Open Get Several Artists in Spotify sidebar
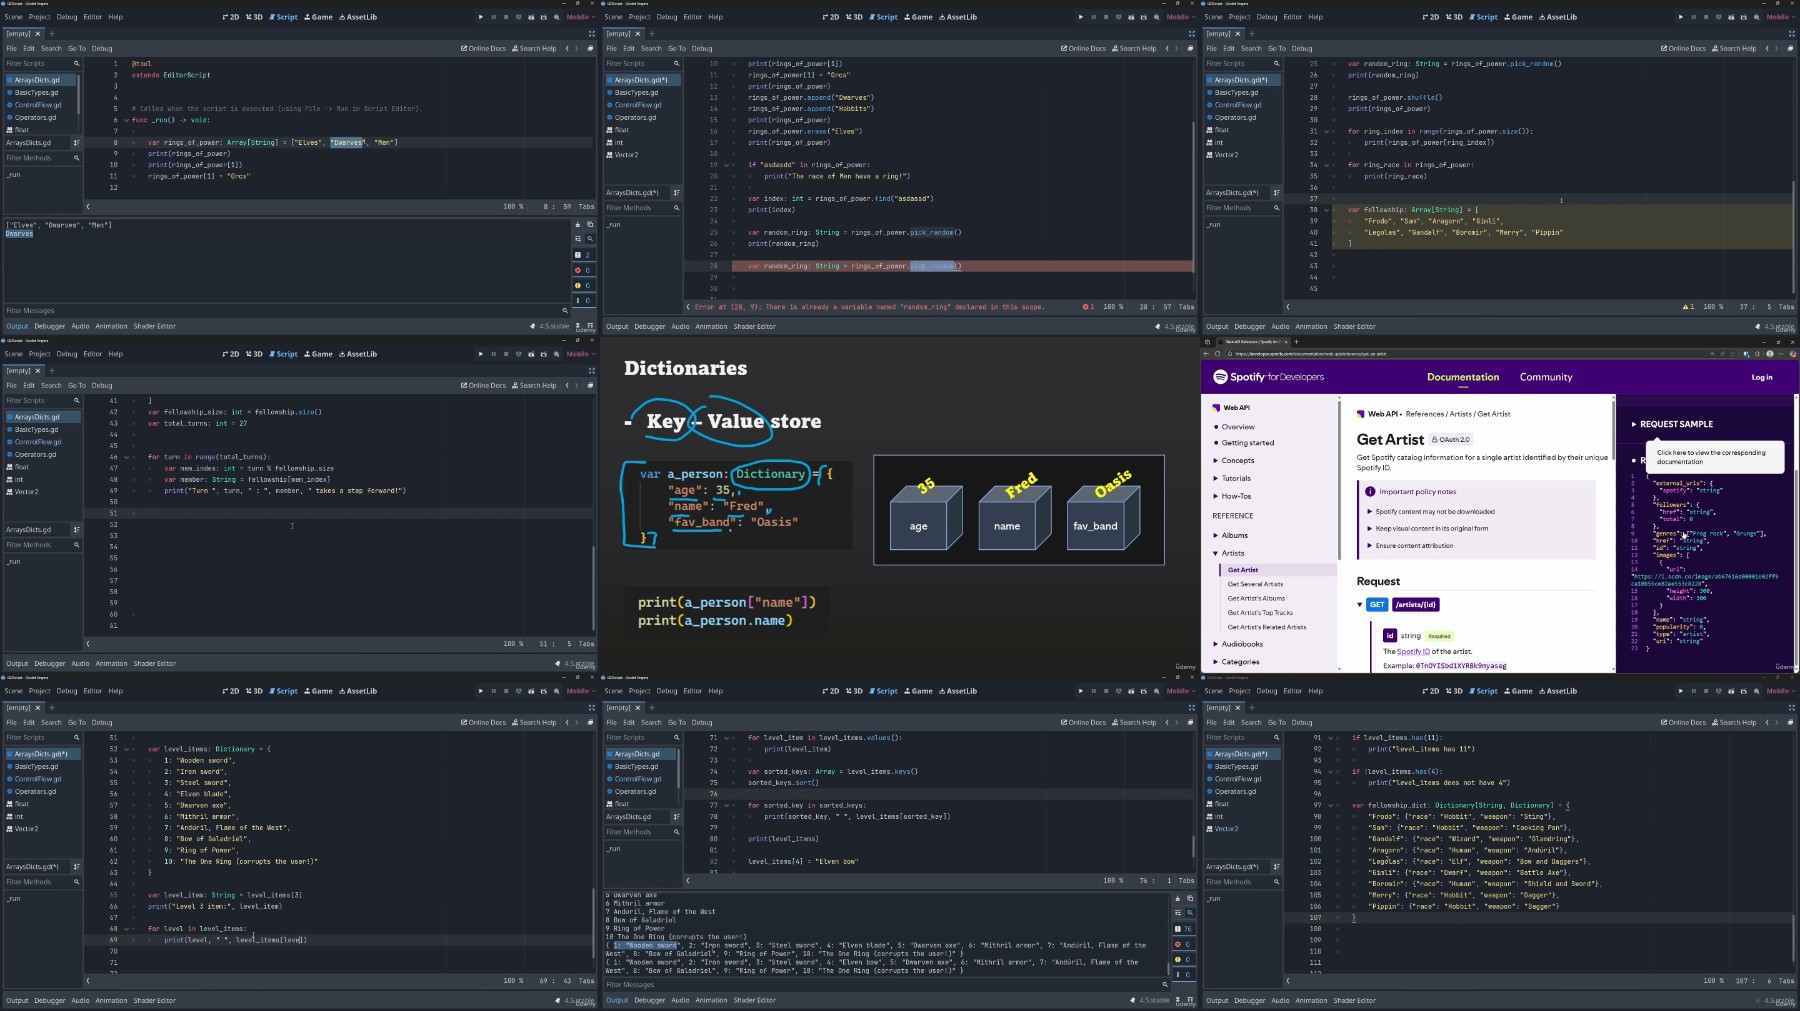 (x=1255, y=584)
